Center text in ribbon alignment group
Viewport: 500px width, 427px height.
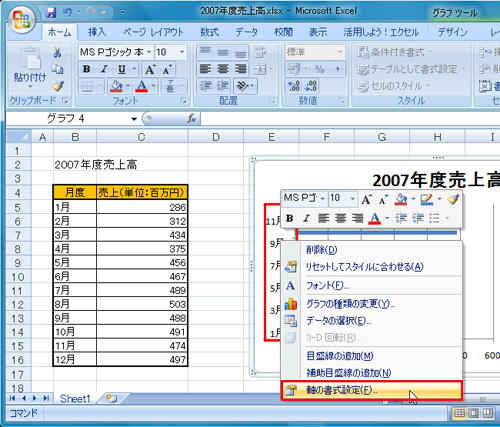pyautogui.click(x=223, y=69)
